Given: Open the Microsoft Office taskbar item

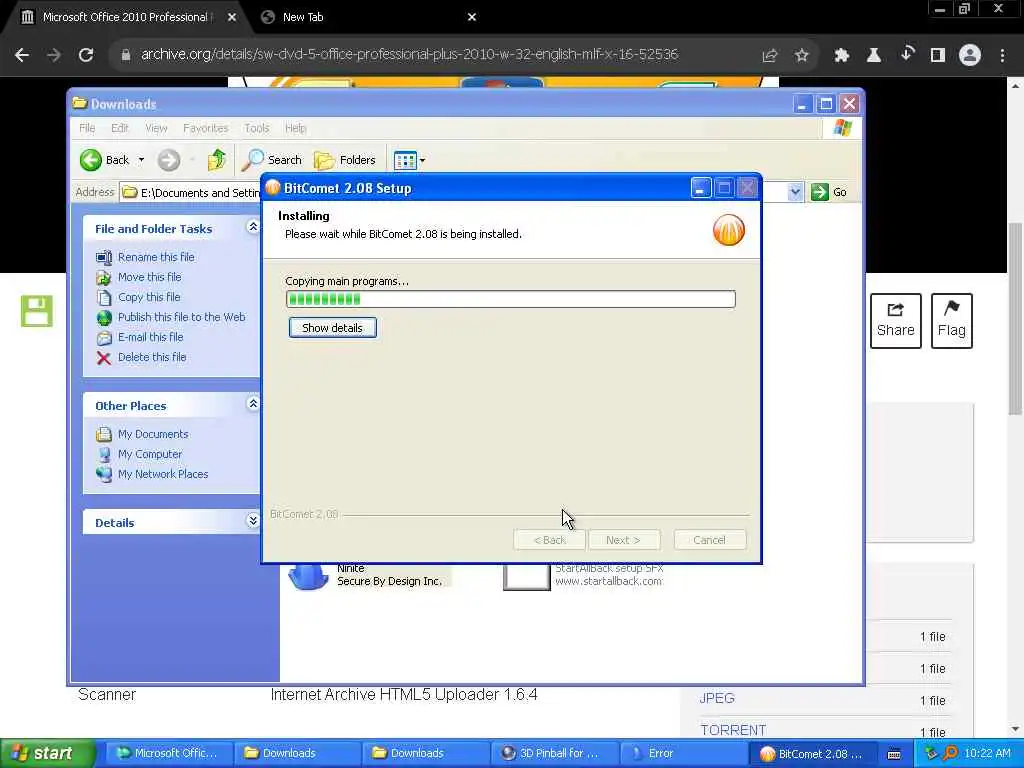Looking at the screenshot, I should coord(168,754).
